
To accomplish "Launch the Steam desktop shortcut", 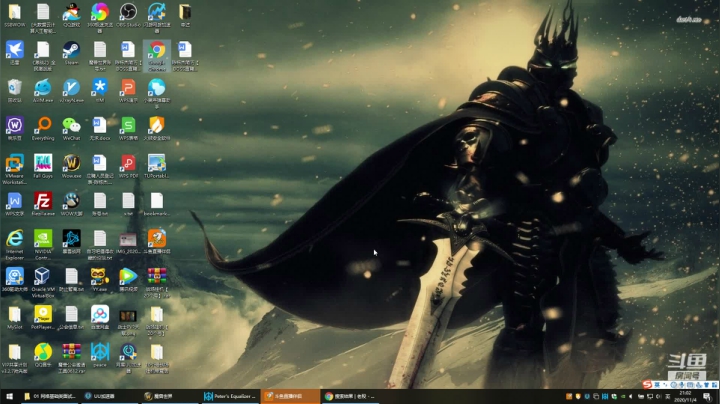I will 71,53.
